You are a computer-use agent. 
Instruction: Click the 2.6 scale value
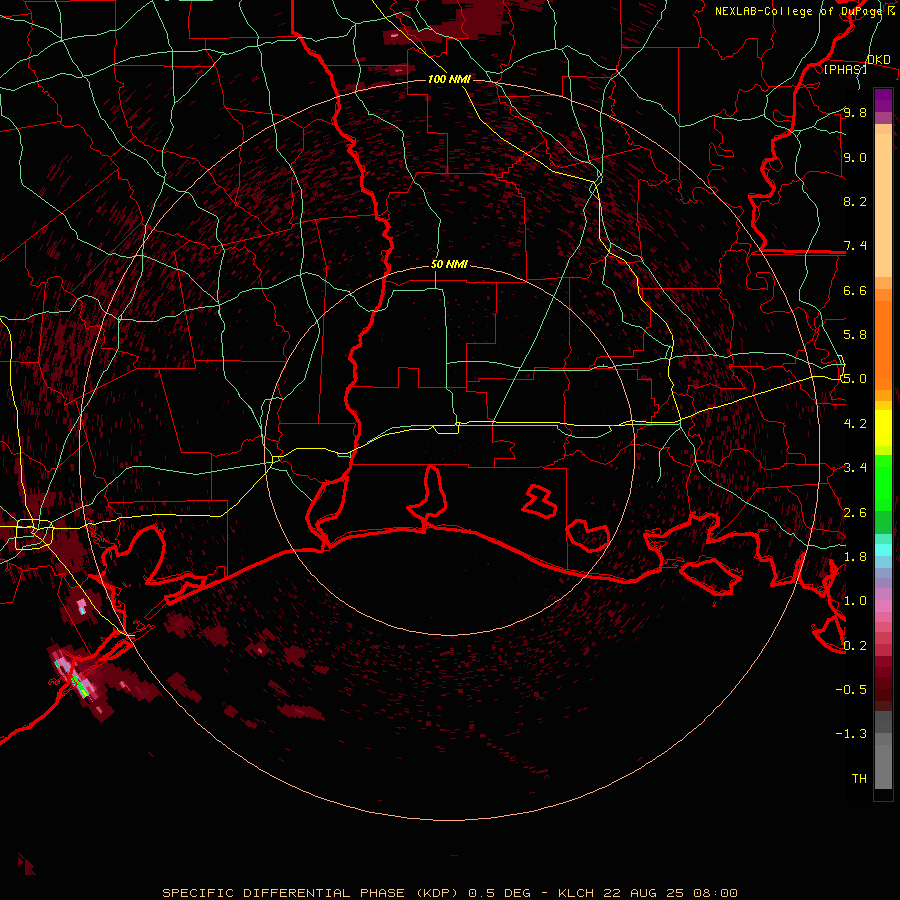click(x=855, y=513)
